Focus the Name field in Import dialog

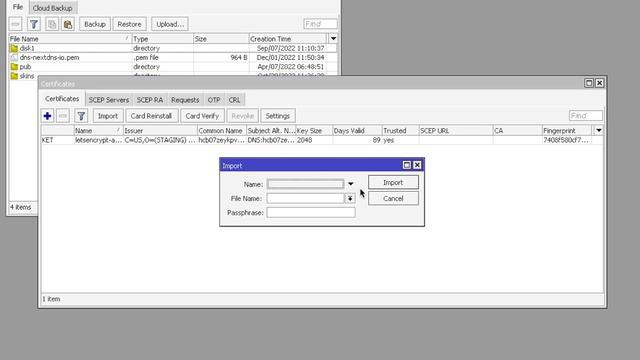coord(305,184)
